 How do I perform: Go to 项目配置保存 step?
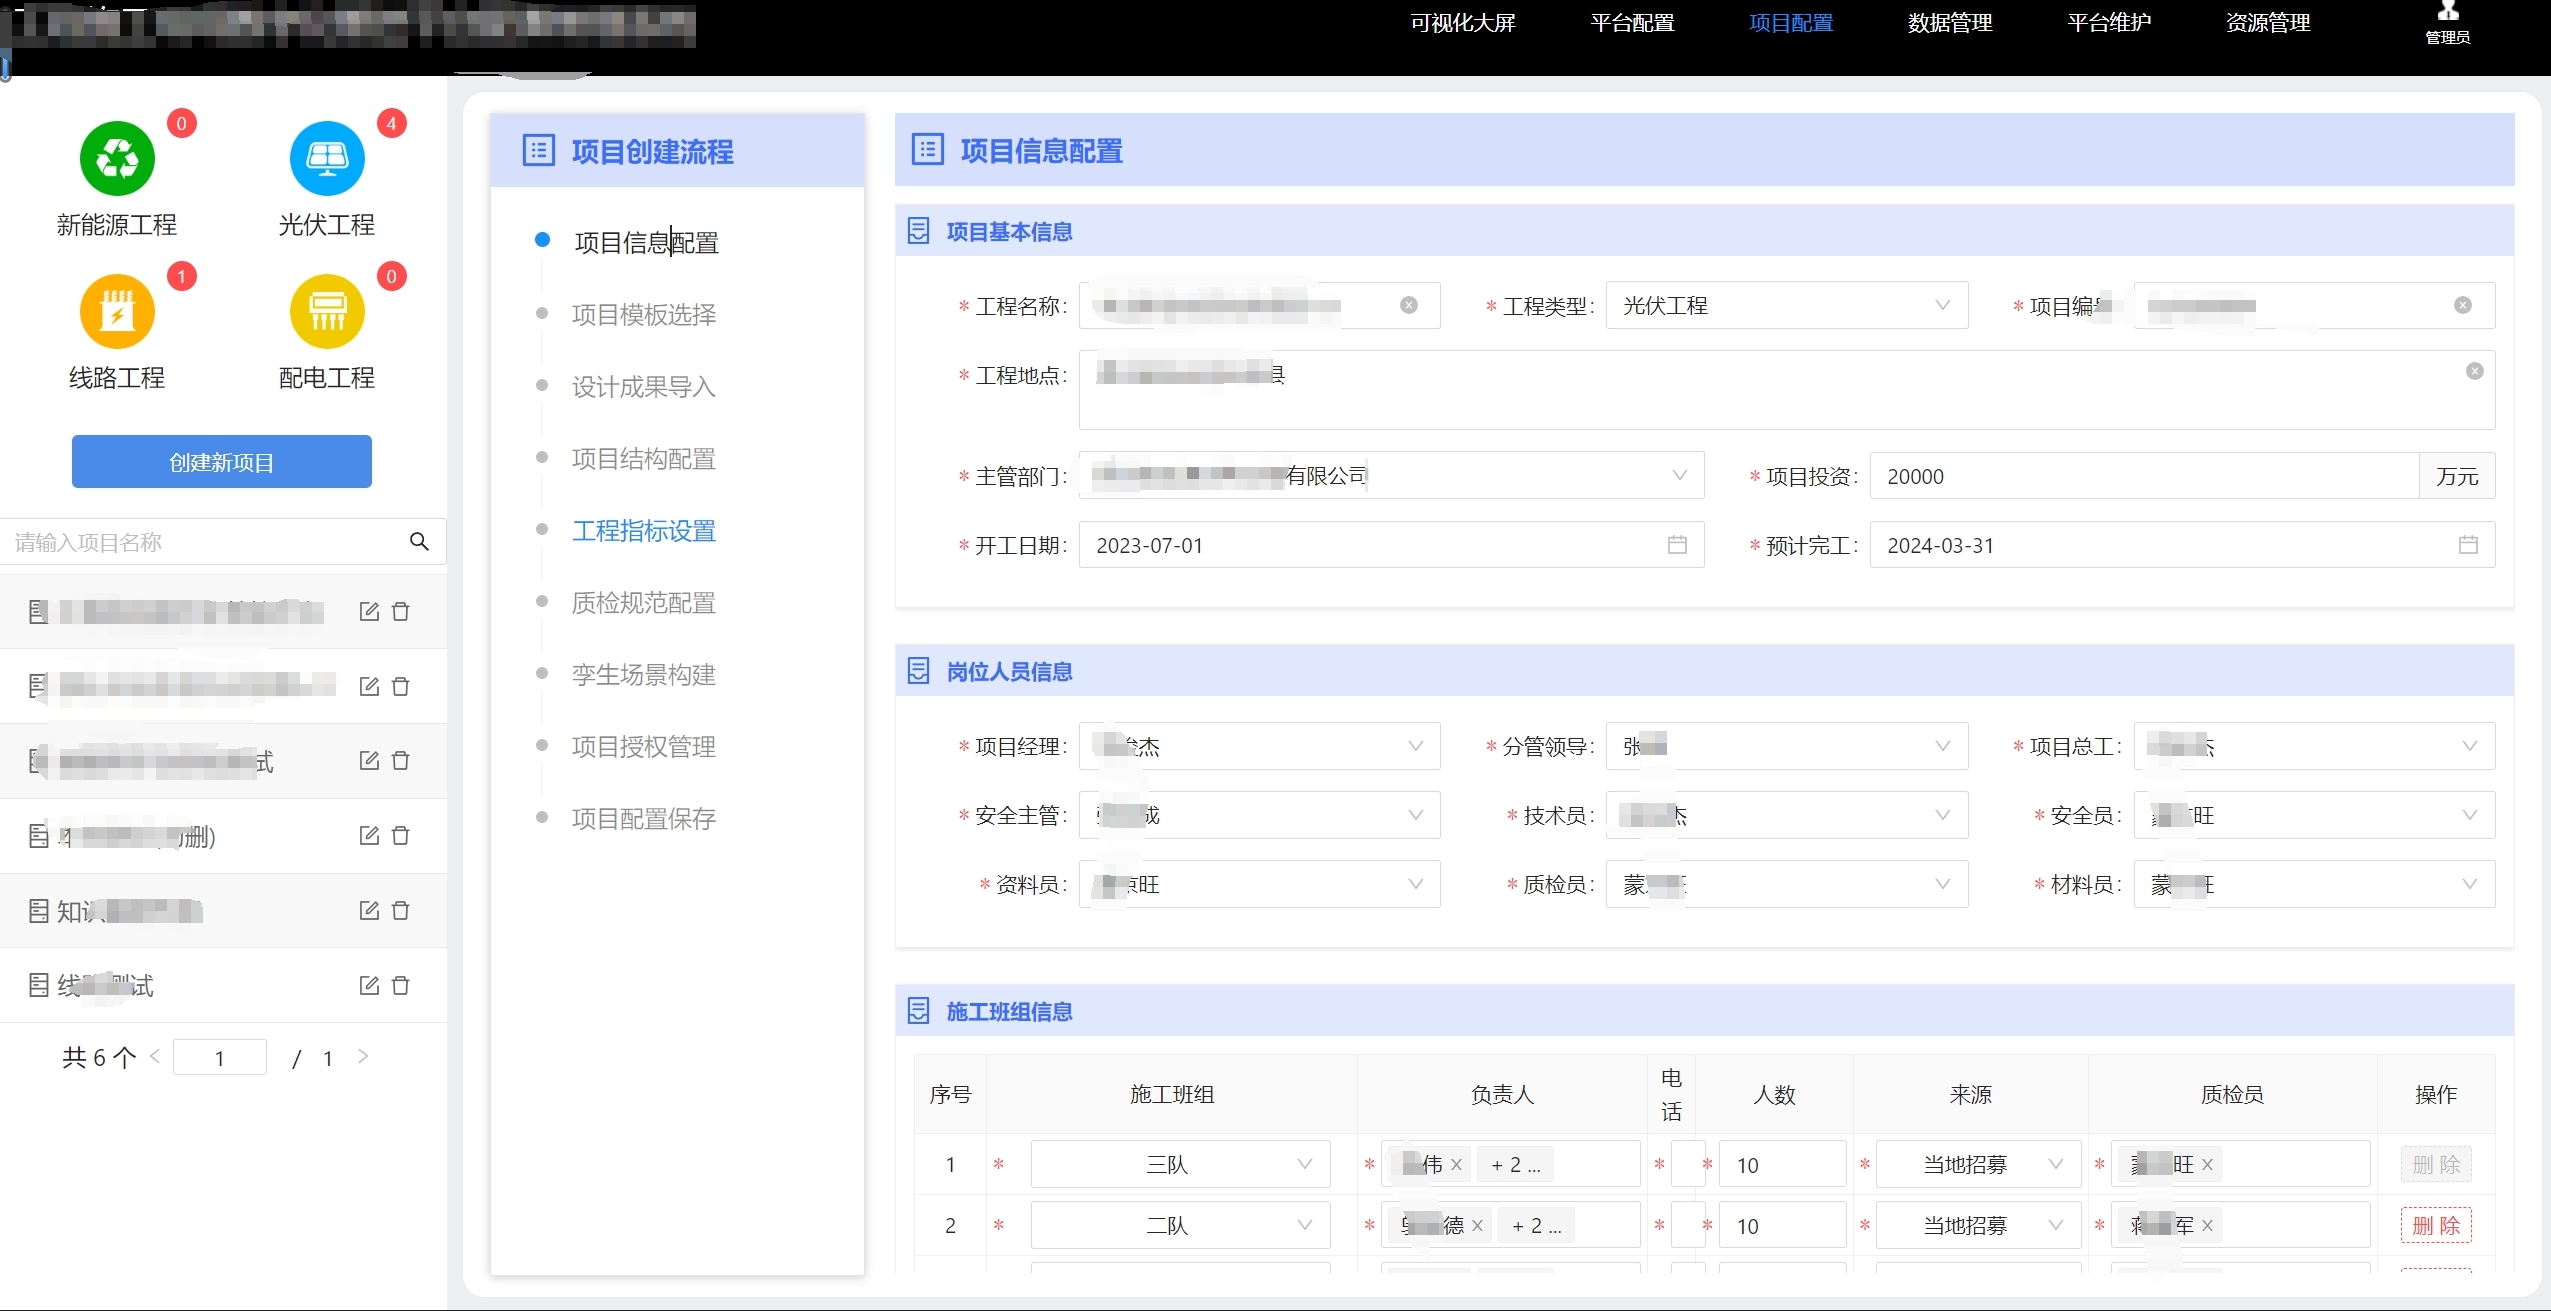click(x=644, y=819)
